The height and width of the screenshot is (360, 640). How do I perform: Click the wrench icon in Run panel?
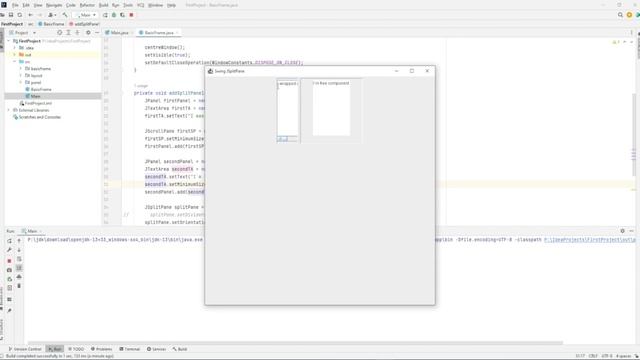(9, 250)
